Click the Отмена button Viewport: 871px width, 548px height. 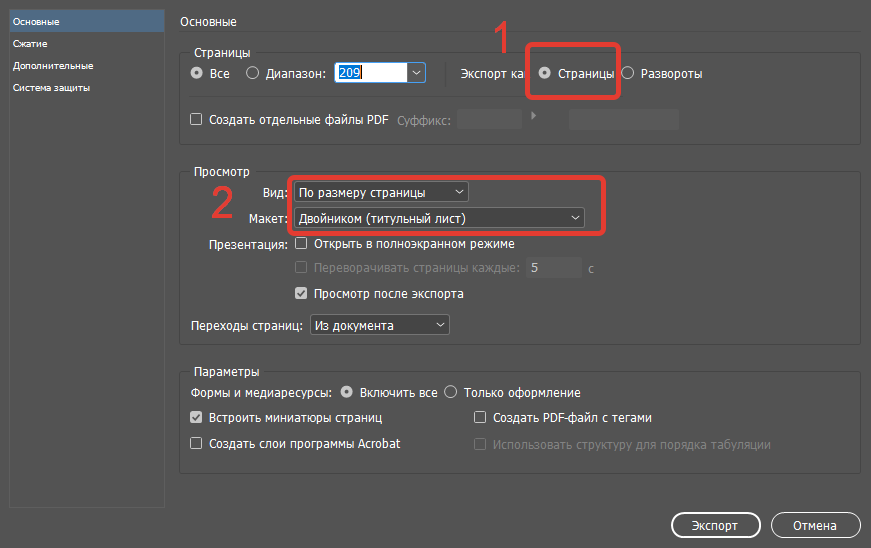coord(815,525)
